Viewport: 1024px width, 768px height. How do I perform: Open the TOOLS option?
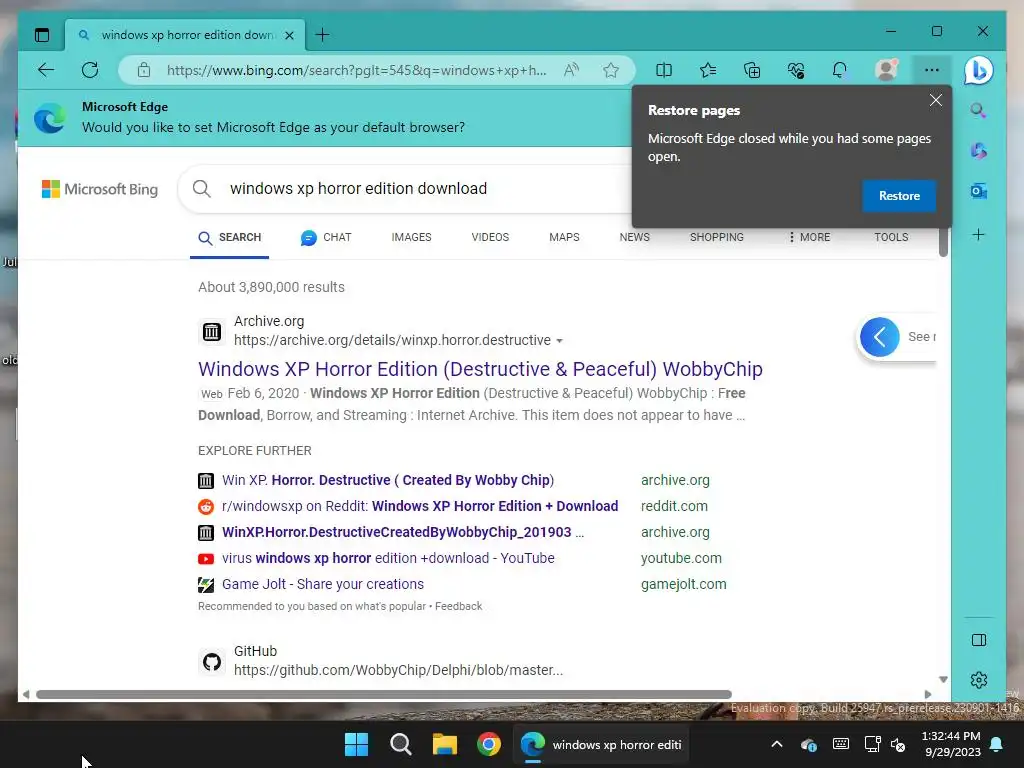pos(891,237)
